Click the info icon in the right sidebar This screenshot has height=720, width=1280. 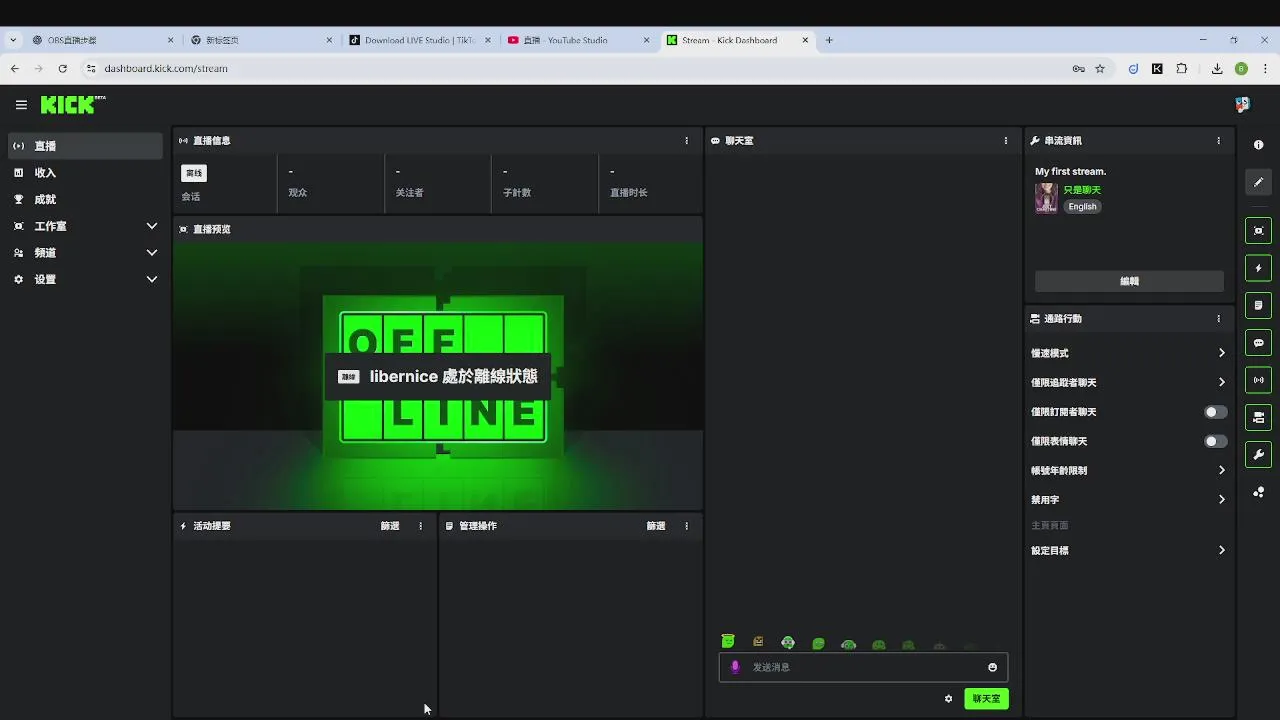pyautogui.click(x=1258, y=145)
